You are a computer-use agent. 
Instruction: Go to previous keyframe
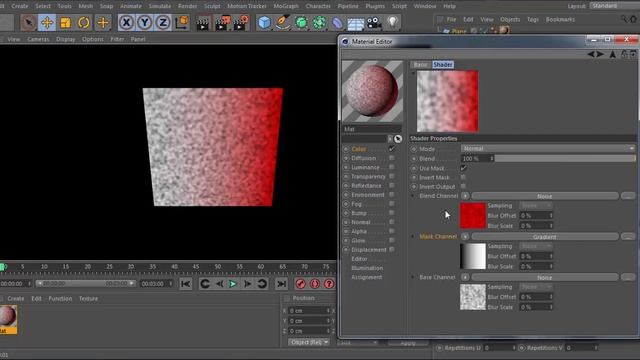[205, 284]
